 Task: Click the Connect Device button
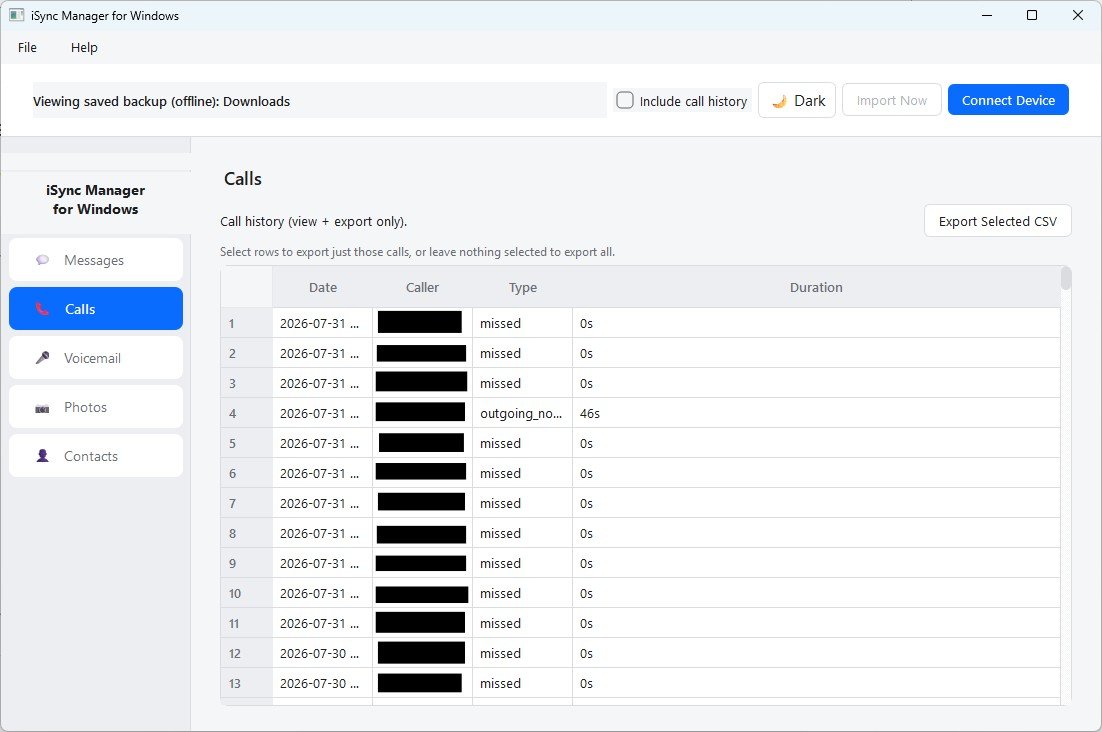tap(1008, 100)
